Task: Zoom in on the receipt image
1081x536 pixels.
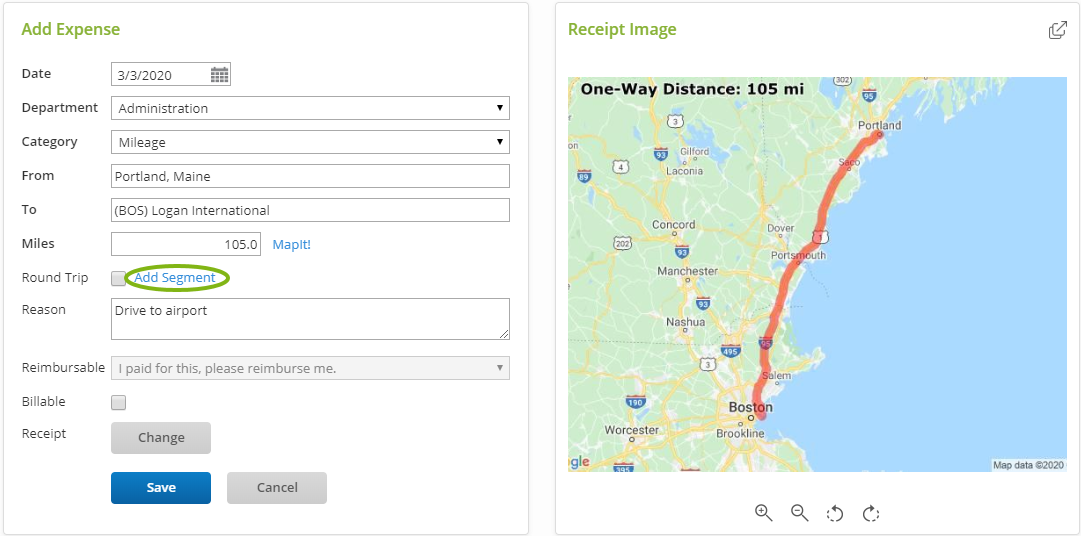Action: click(x=764, y=513)
